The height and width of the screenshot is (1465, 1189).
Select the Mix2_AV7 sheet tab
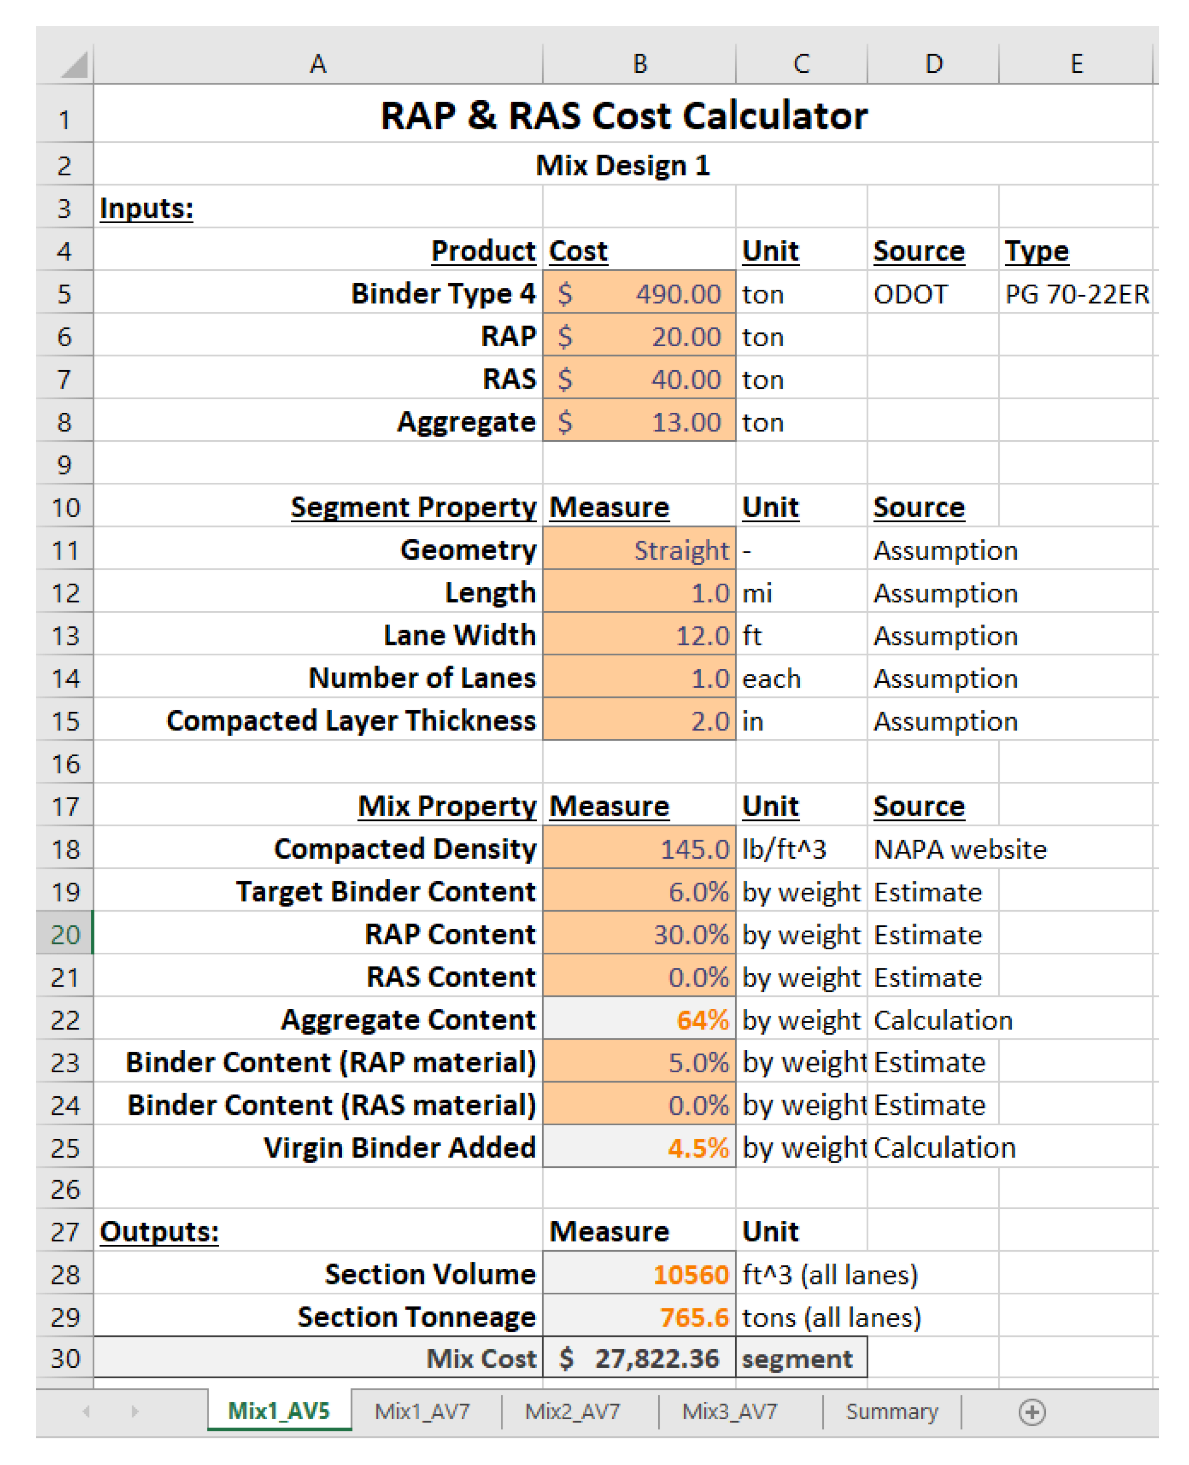coord(572,1412)
